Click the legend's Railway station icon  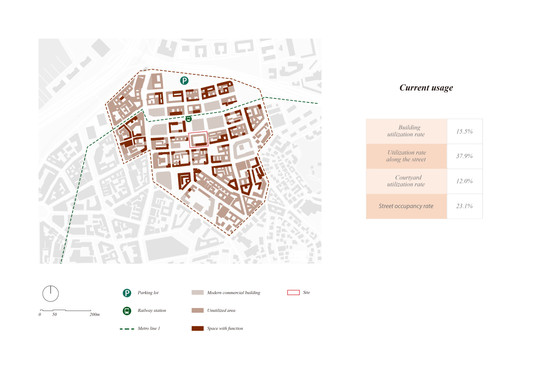[127, 311]
